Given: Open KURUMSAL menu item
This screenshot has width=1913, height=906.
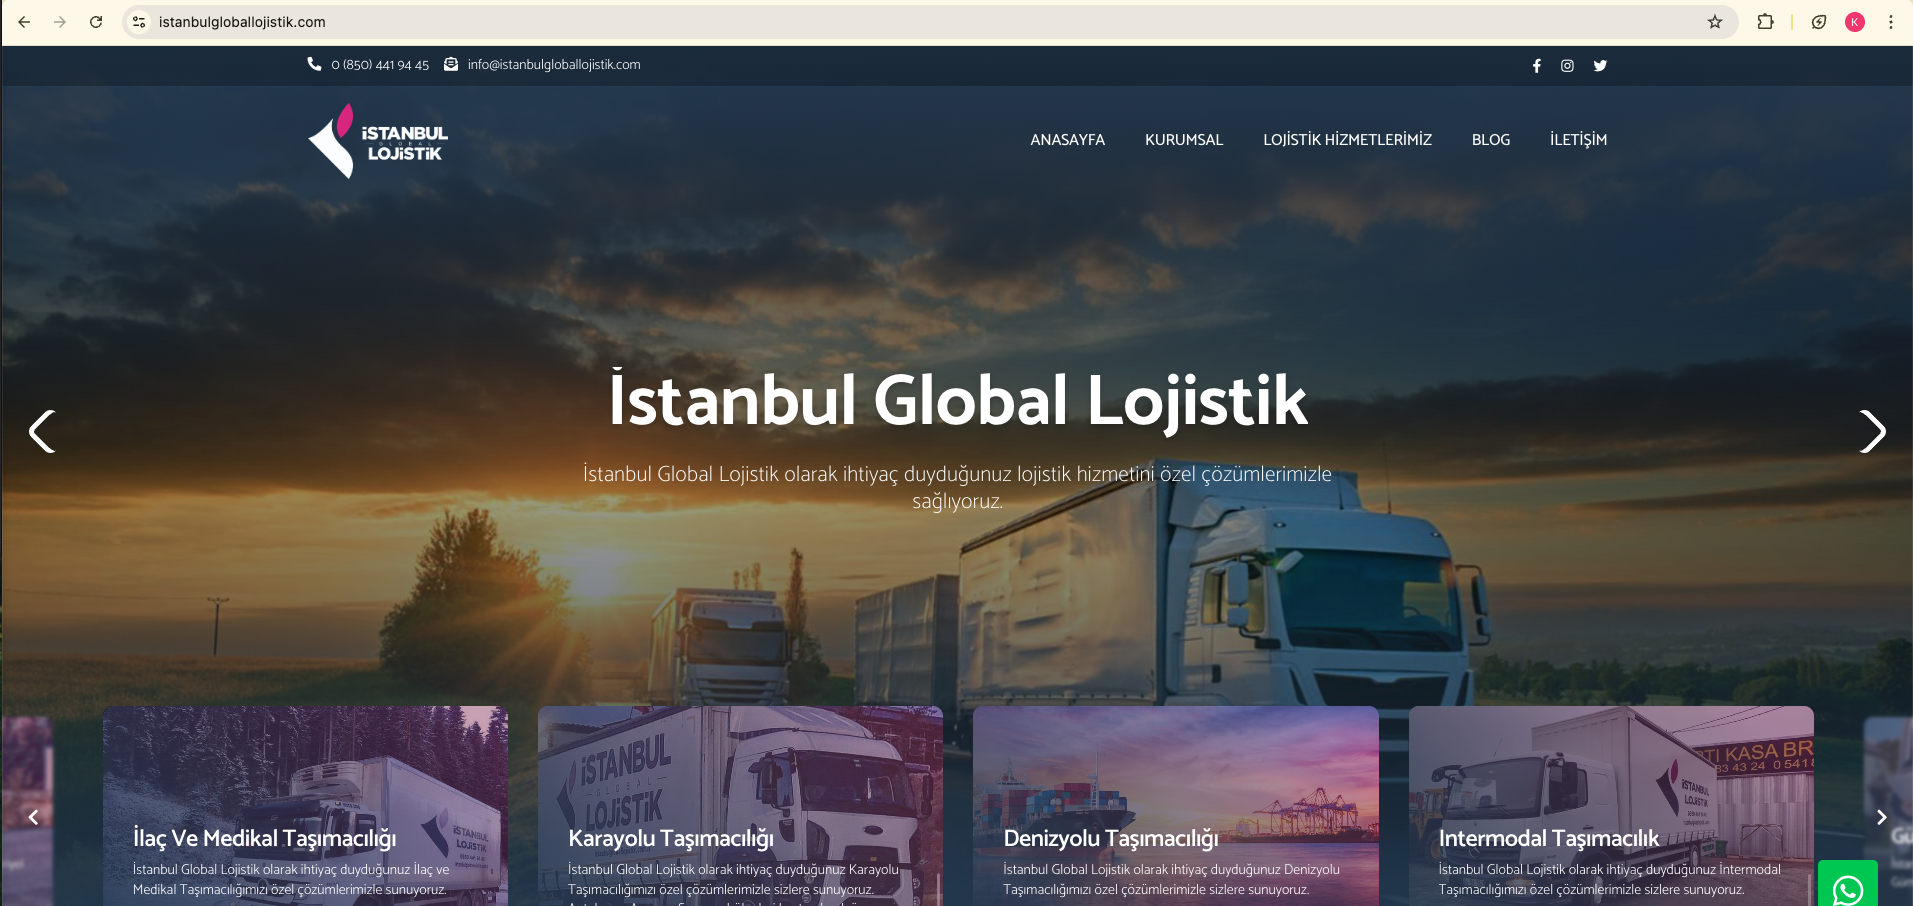Looking at the screenshot, I should (1184, 140).
